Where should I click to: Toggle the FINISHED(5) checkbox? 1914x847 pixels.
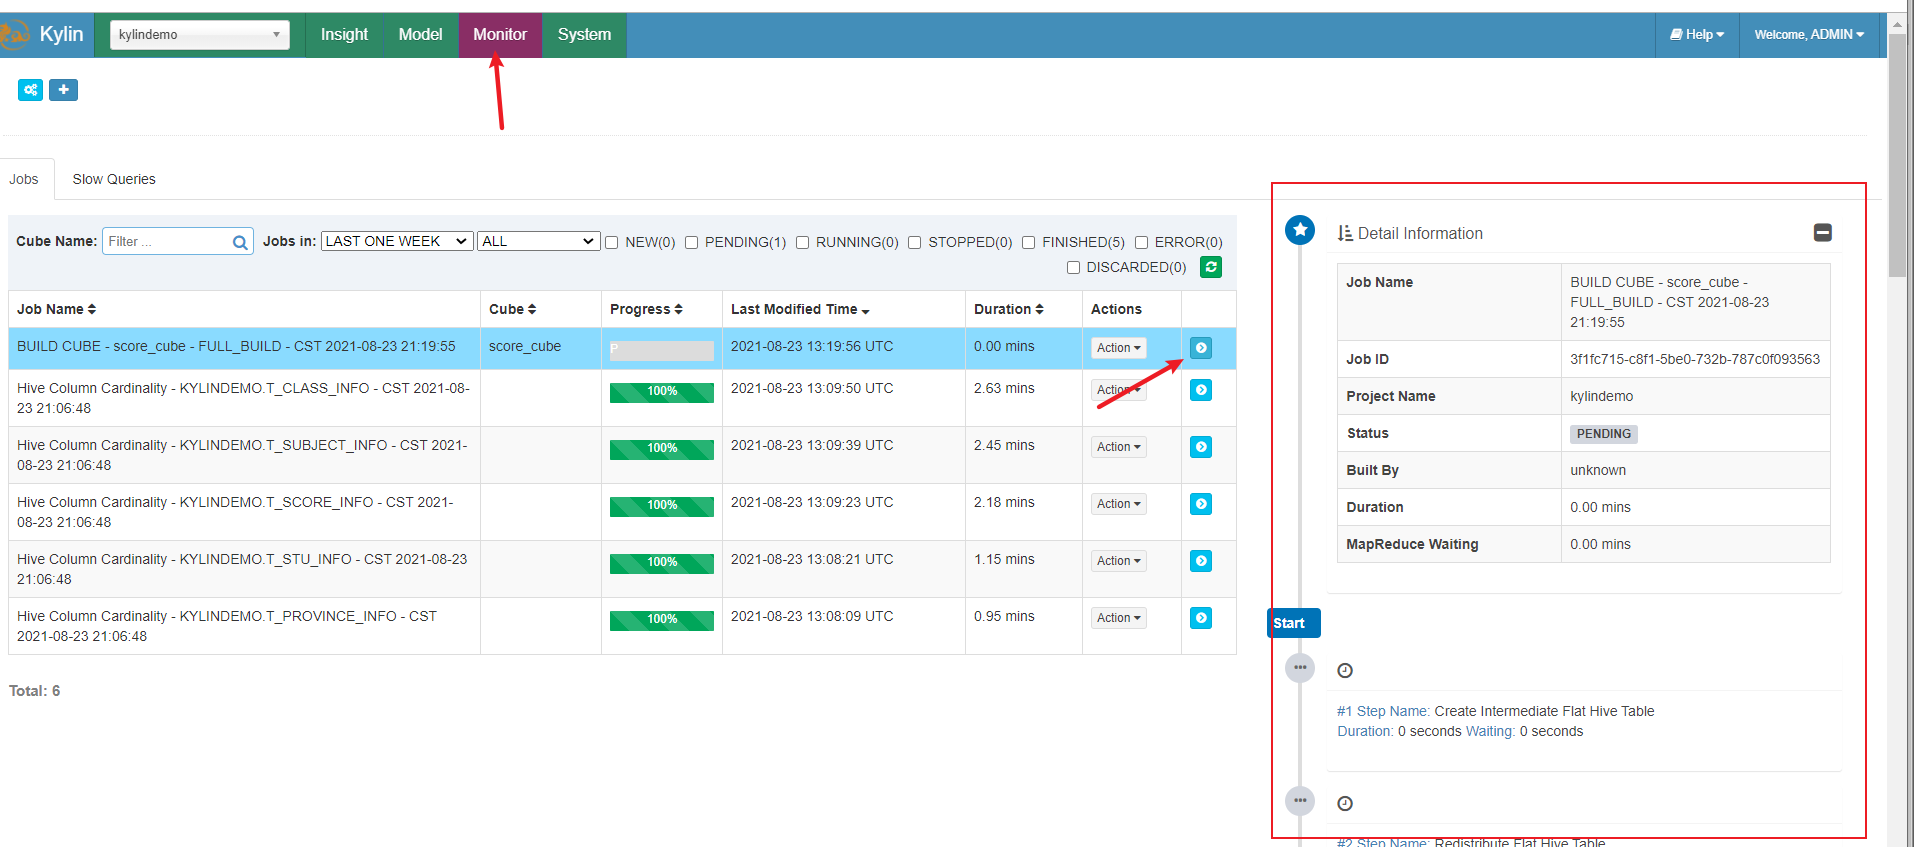pyautogui.click(x=1028, y=242)
